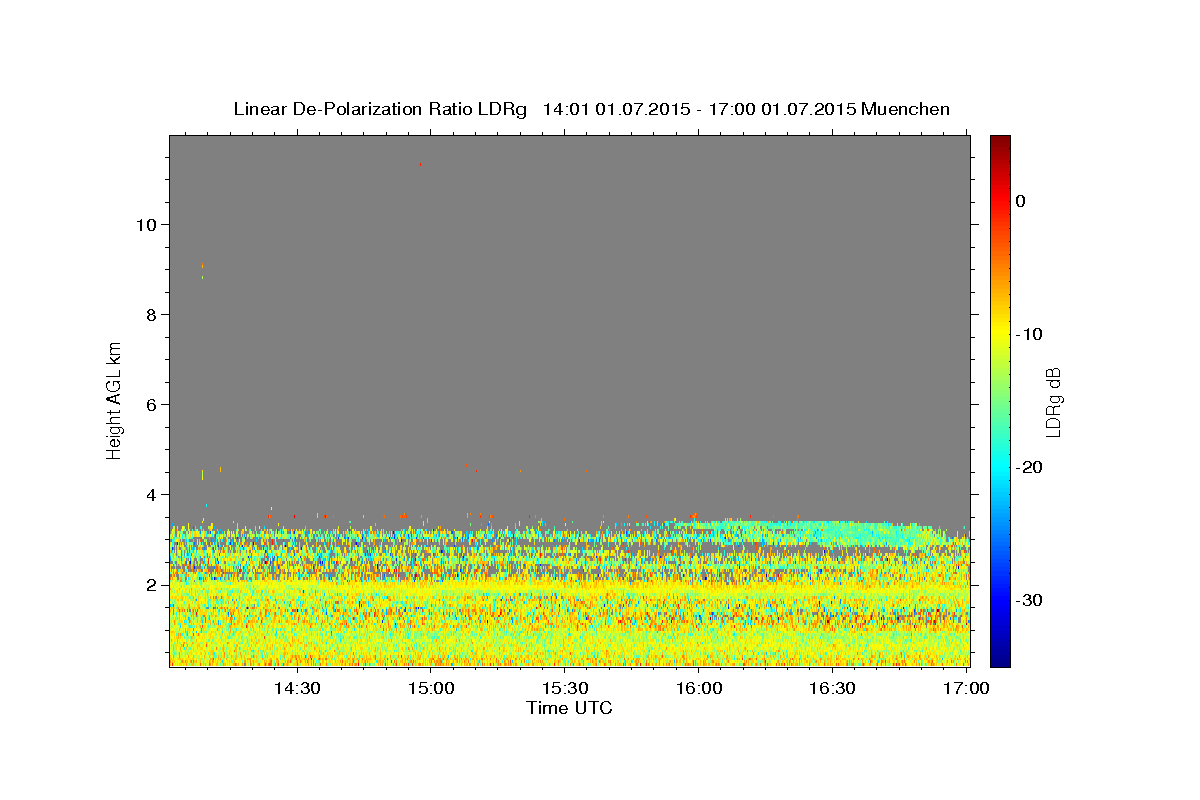Click the start time '14:01 01.07.2015' in the title
Screen dimensions: 1200x800
click(615, 109)
